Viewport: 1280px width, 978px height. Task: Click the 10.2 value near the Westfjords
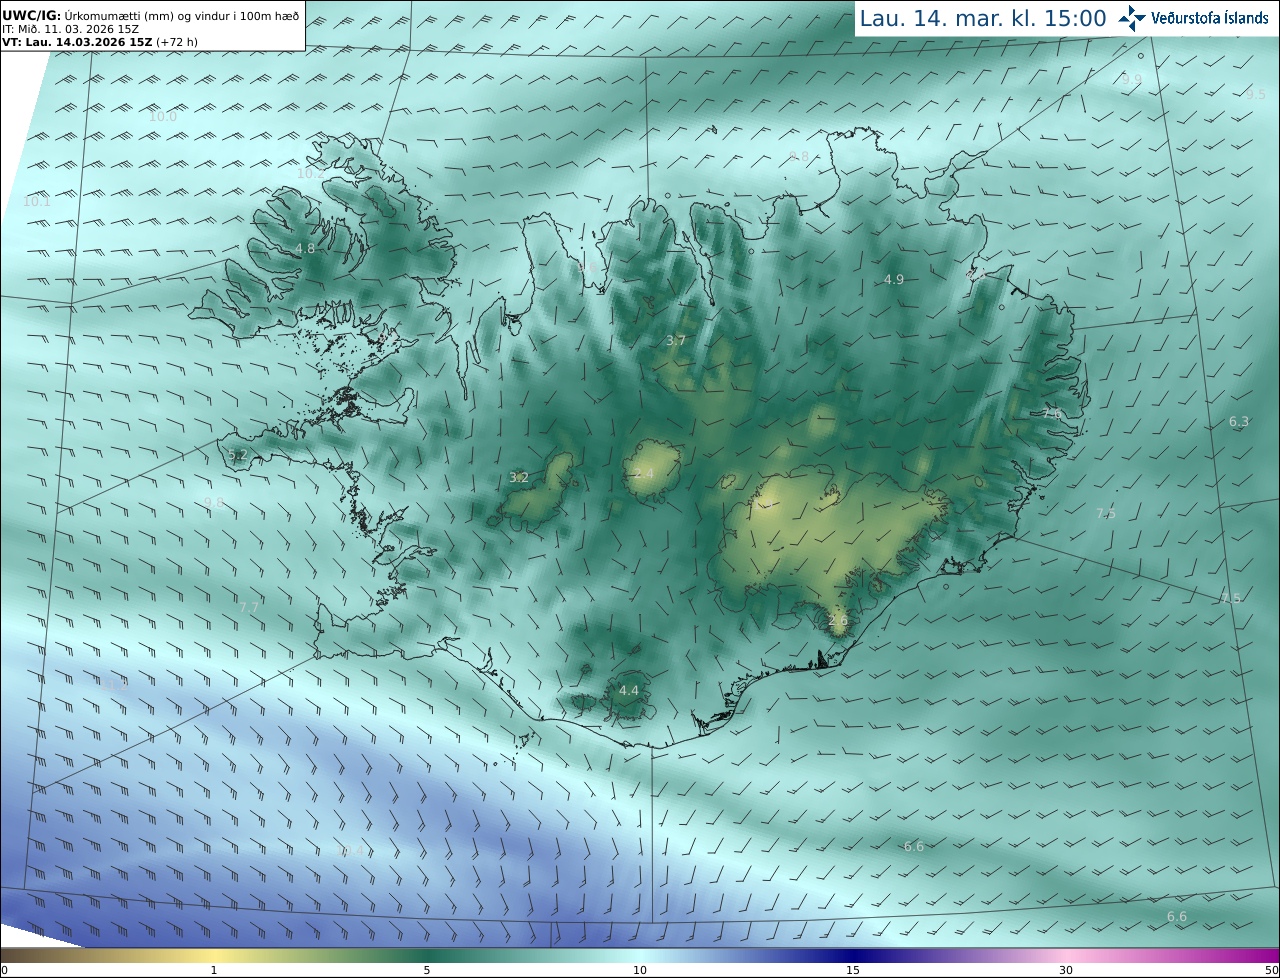[x=310, y=173]
